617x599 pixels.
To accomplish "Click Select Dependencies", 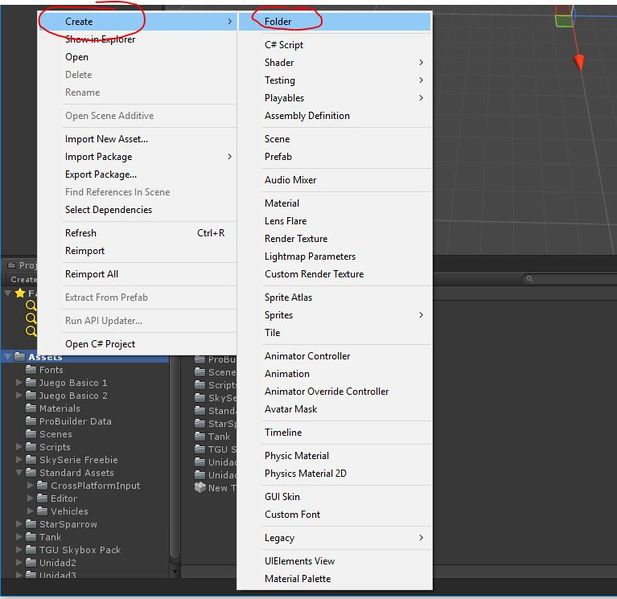I will (109, 209).
